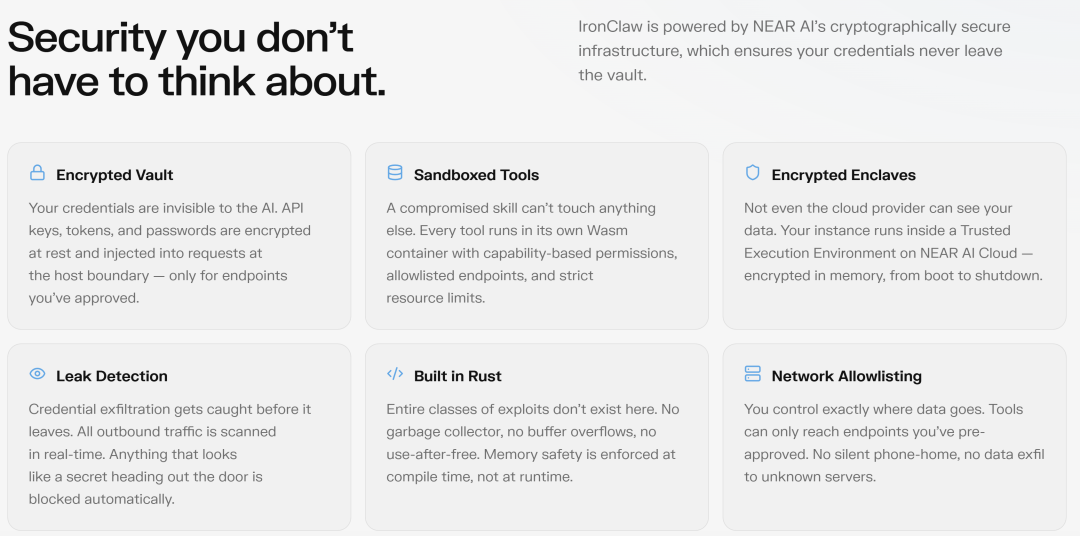Click the server icon beside Network Allowlisting
The image size is (1080, 536).
tap(753, 374)
